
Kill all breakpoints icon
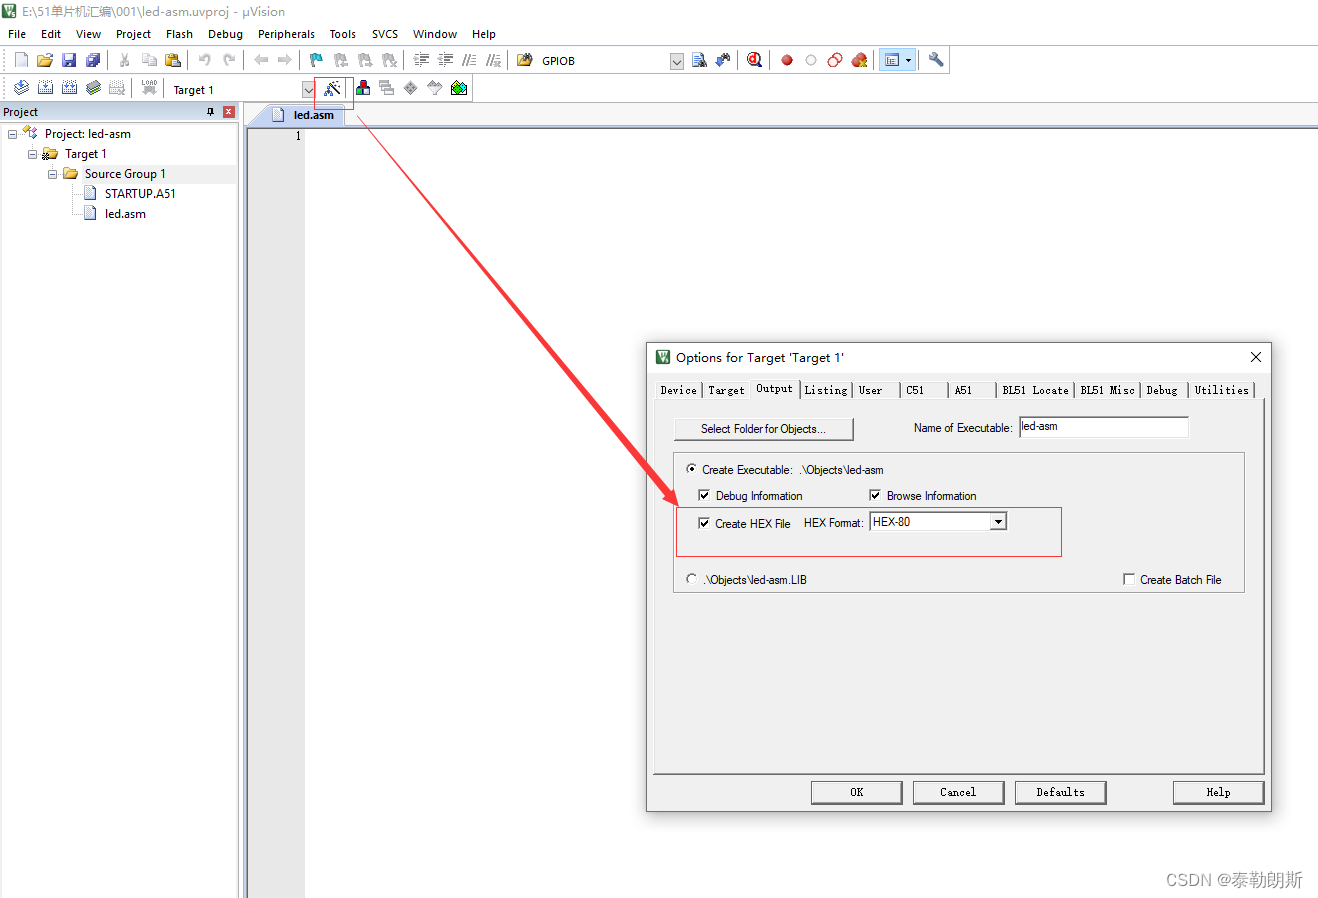(x=859, y=60)
